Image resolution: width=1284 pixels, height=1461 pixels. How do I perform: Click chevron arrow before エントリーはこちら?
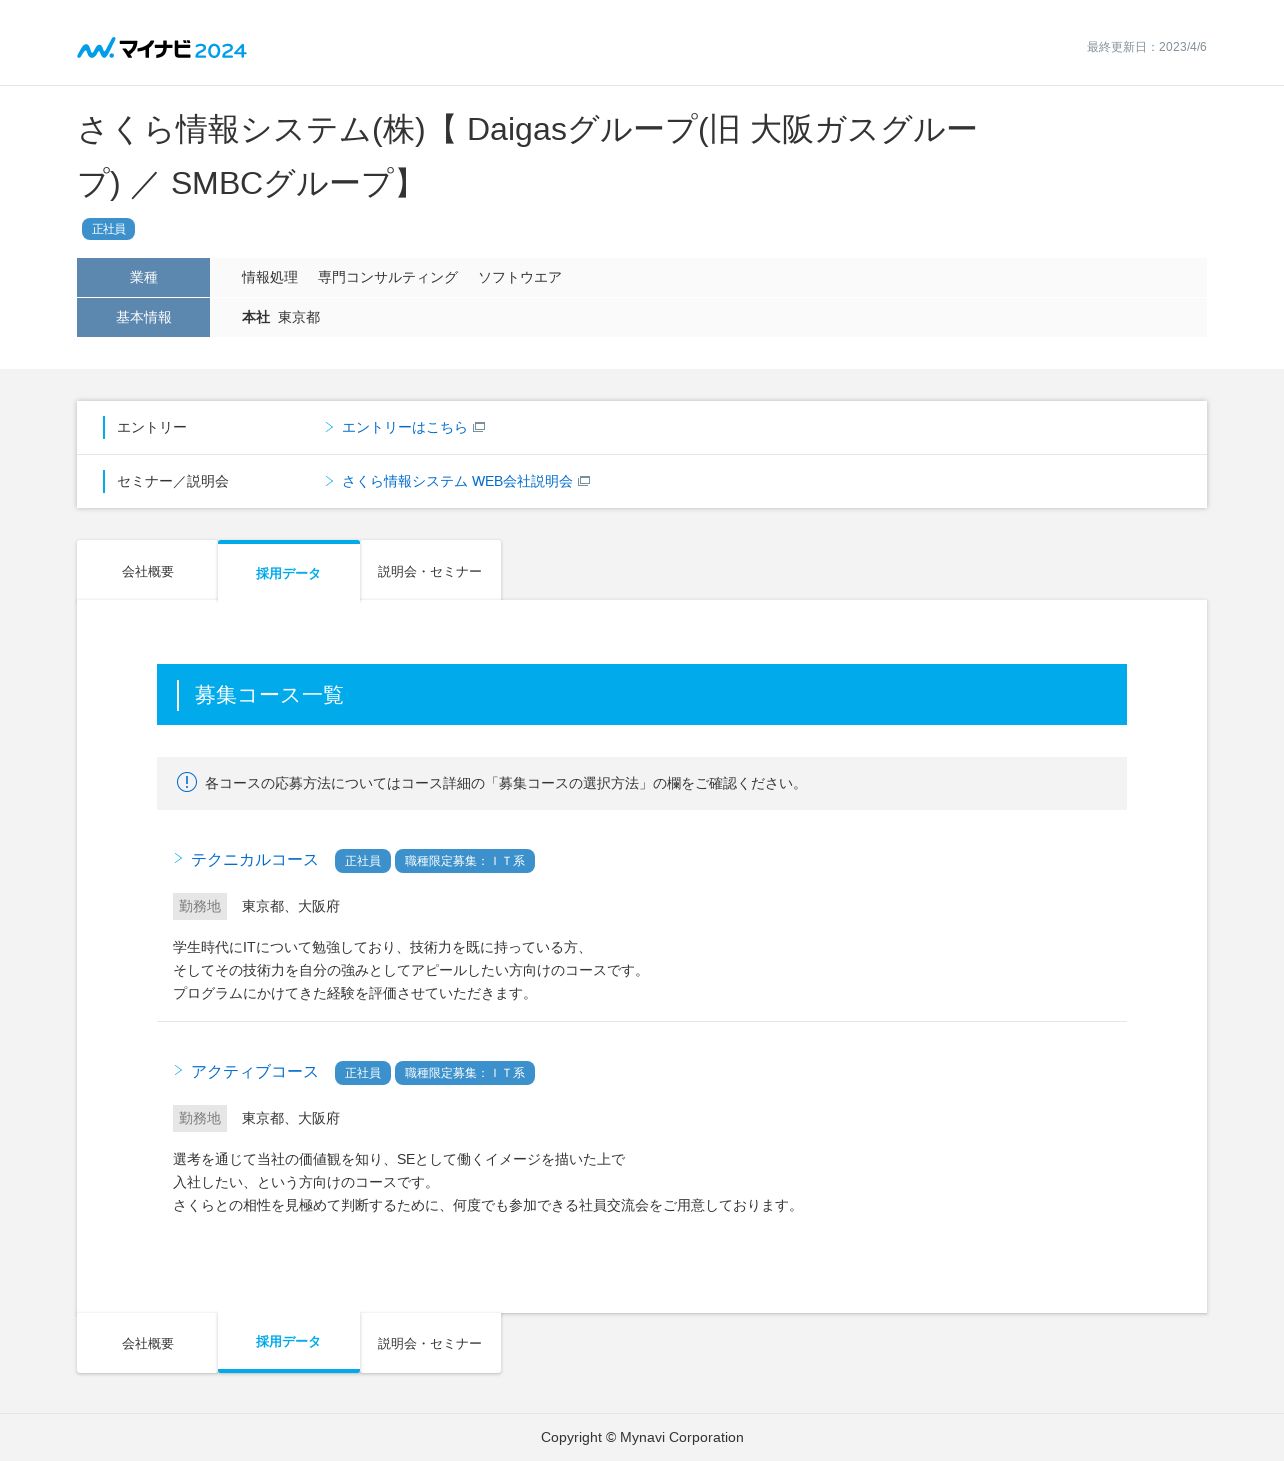[329, 427]
